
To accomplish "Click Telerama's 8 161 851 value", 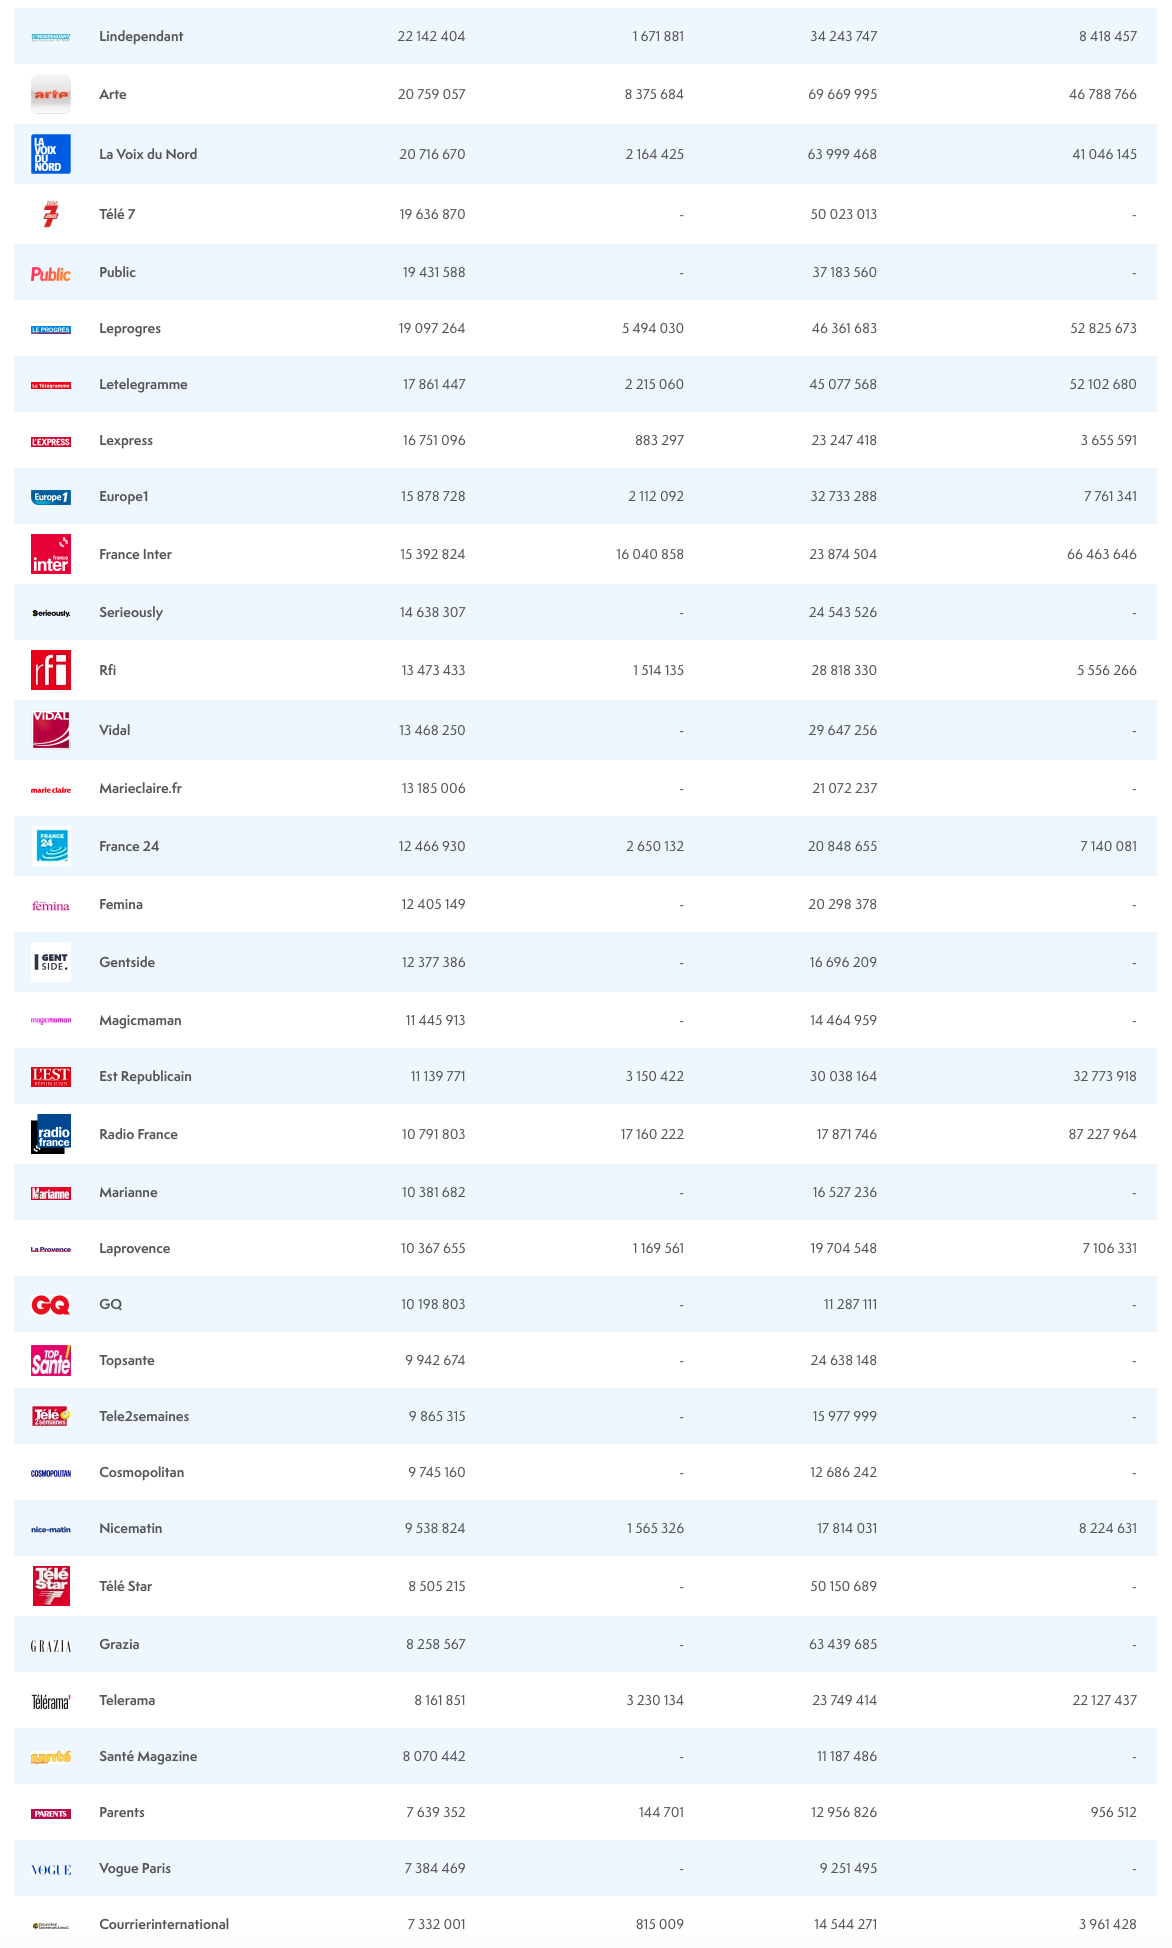I will 440,1700.
